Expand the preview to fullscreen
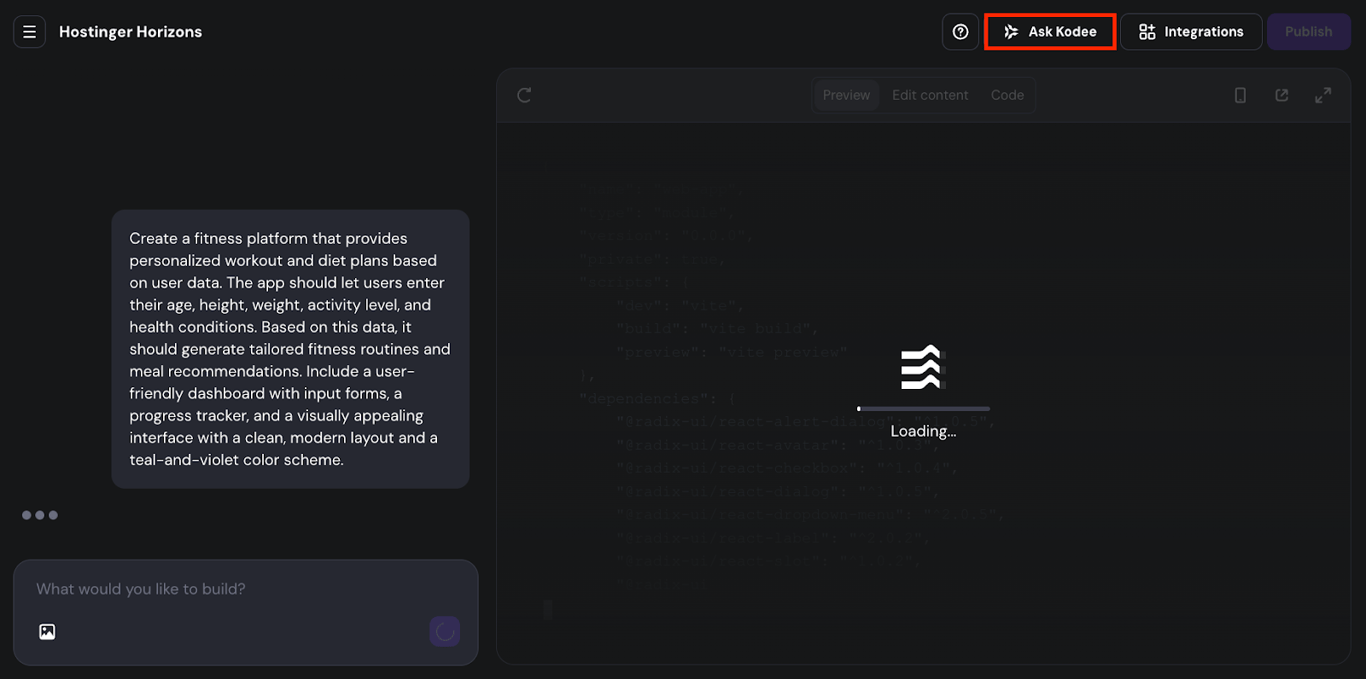The image size is (1366, 679). pyautogui.click(x=1323, y=94)
